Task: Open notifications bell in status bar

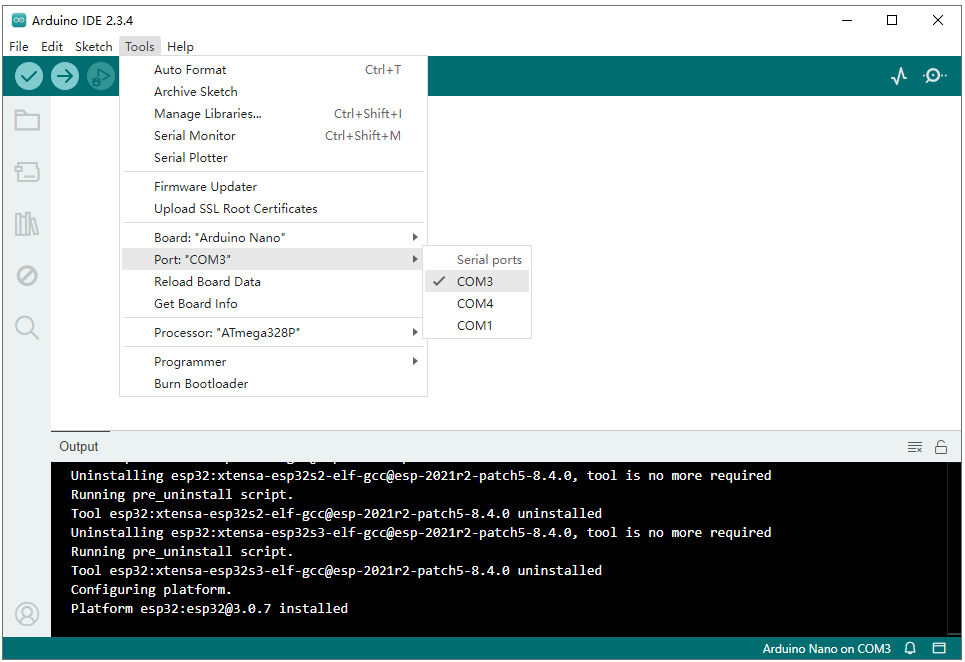Action: click(x=910, y=648)
